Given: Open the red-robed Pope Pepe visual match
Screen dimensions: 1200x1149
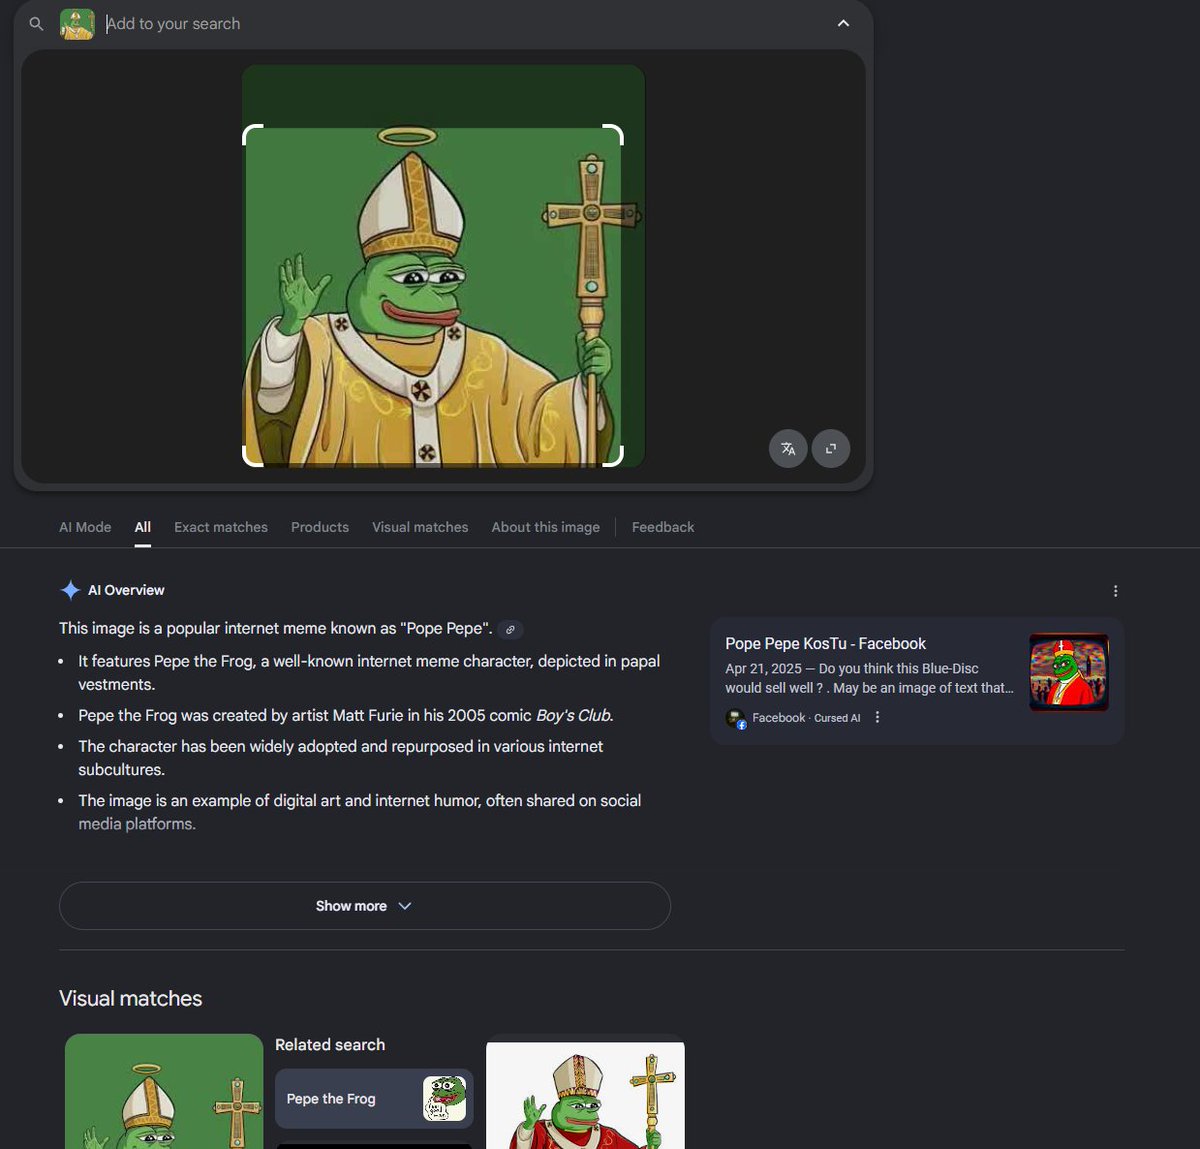Looking at the screenshot, I should pyautogui.click(x=585, y=1095).
